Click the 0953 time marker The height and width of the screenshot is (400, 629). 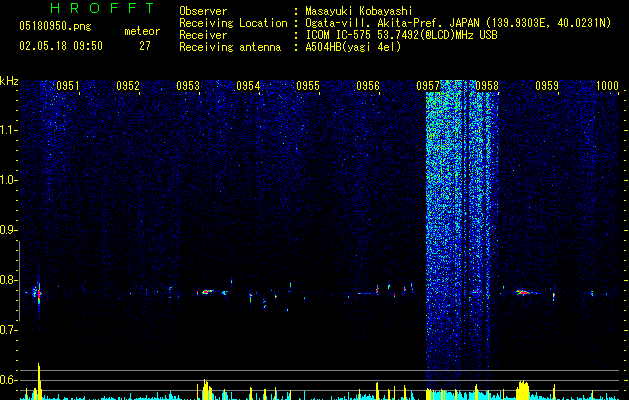188,86
